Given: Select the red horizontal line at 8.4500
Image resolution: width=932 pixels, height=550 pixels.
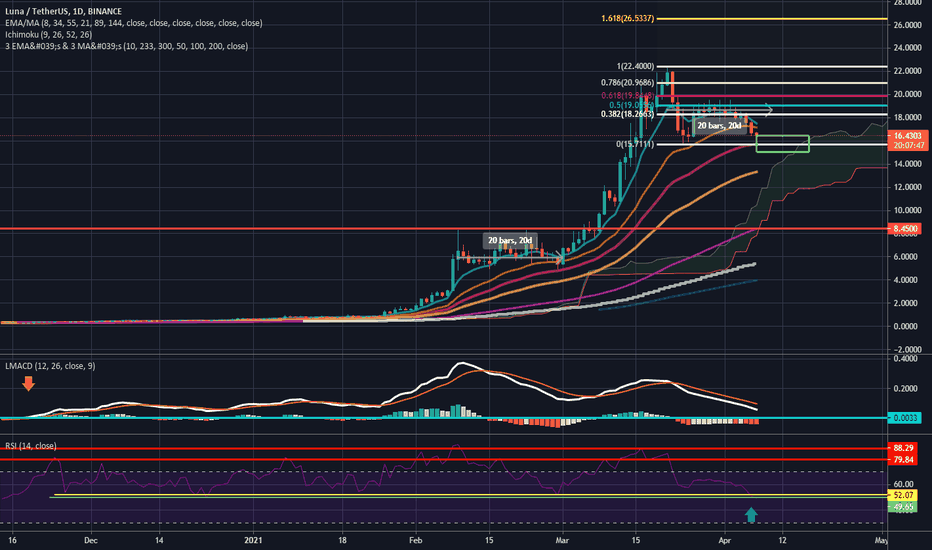Looking at the screenshot, I should [x=443, y=229].
